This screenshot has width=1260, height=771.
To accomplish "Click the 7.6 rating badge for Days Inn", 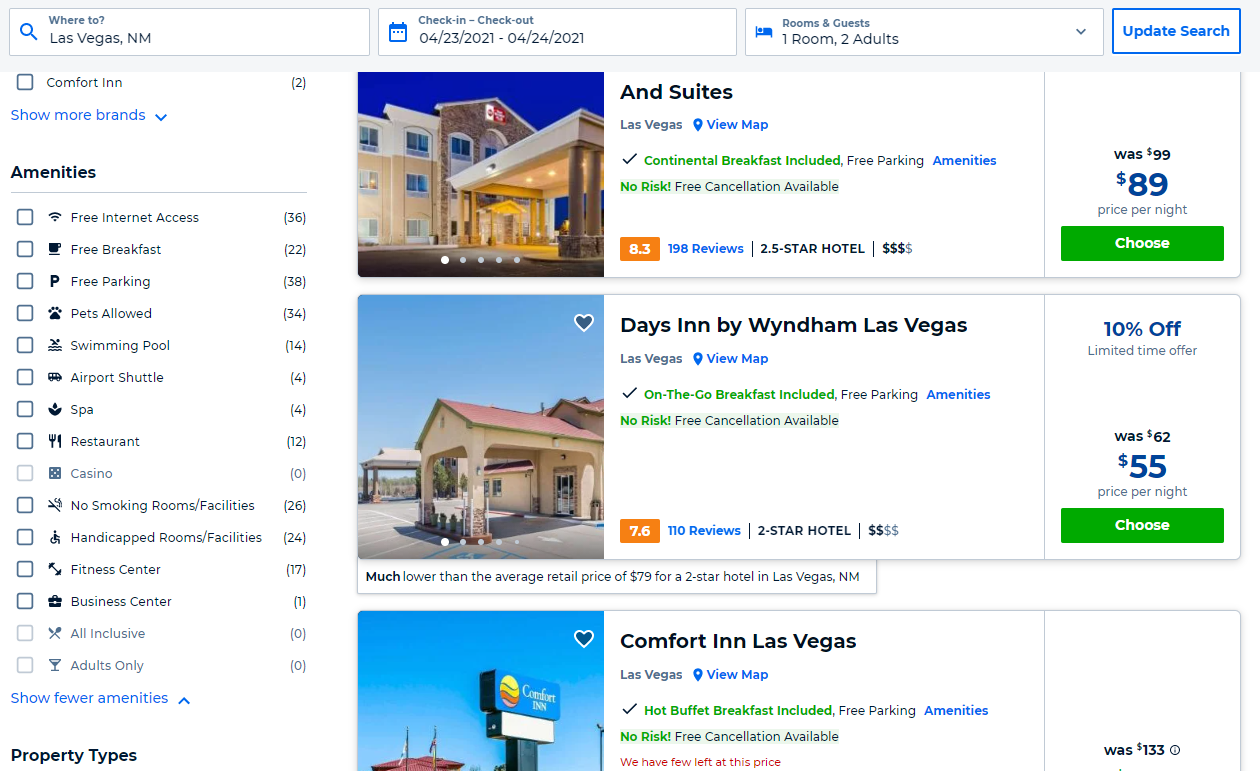I will pos(640,531).
